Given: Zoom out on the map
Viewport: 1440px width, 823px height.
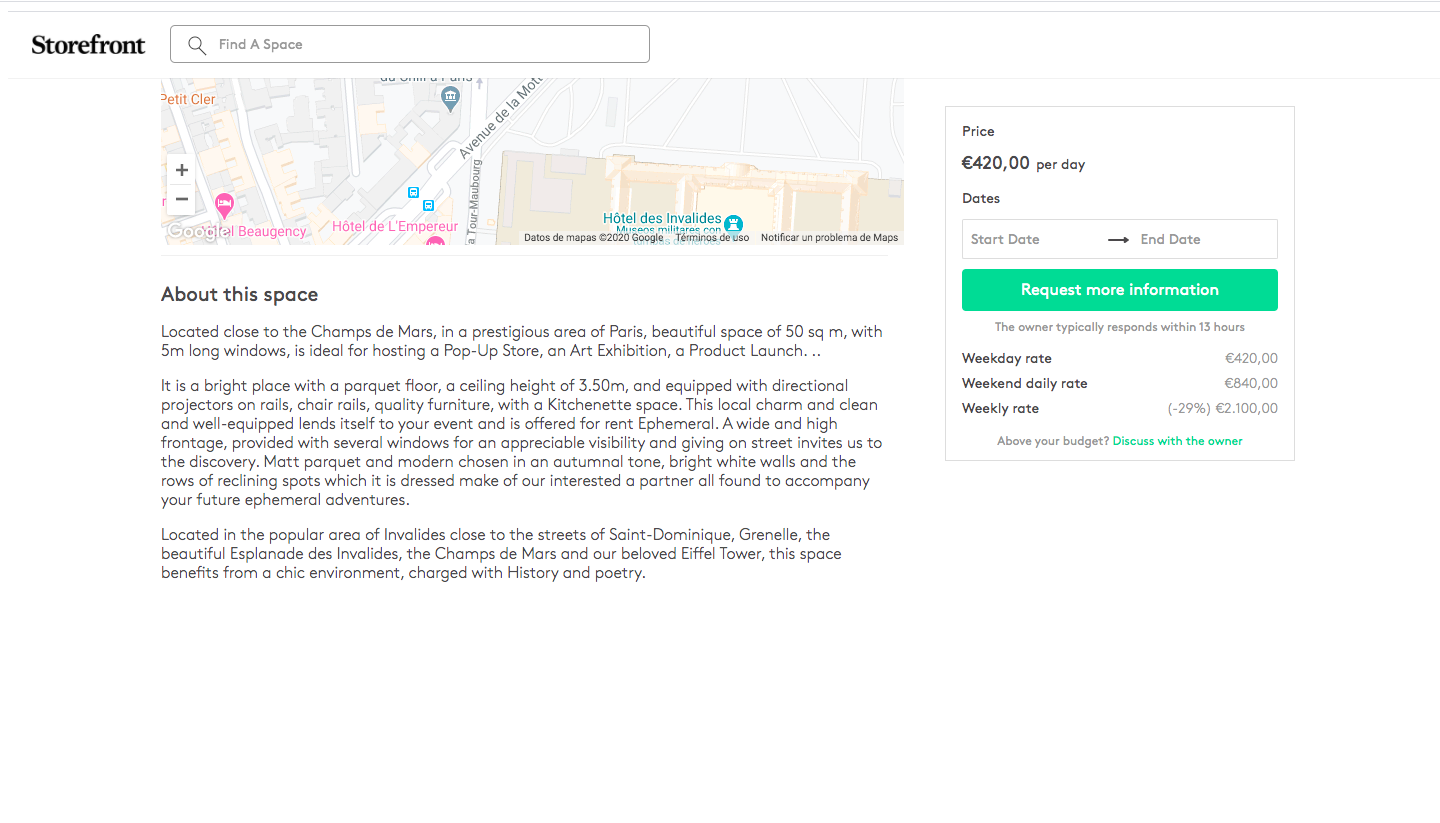Looking at the screenshot, I should coord(181,199).
